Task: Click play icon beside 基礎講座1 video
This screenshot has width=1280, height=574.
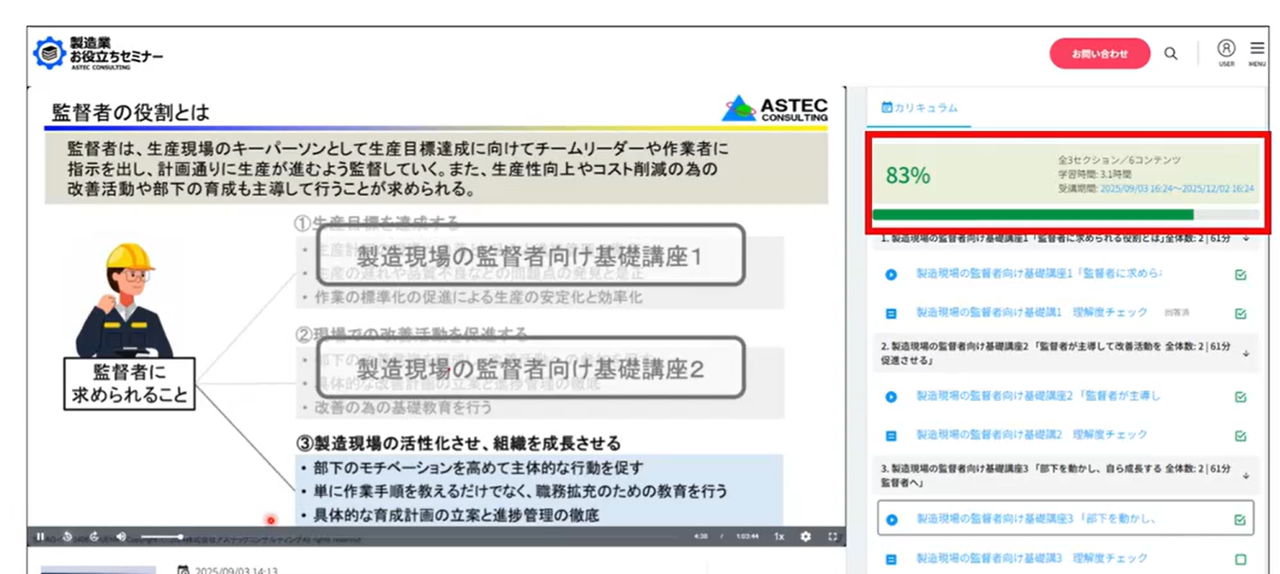Action: point(891,274)
